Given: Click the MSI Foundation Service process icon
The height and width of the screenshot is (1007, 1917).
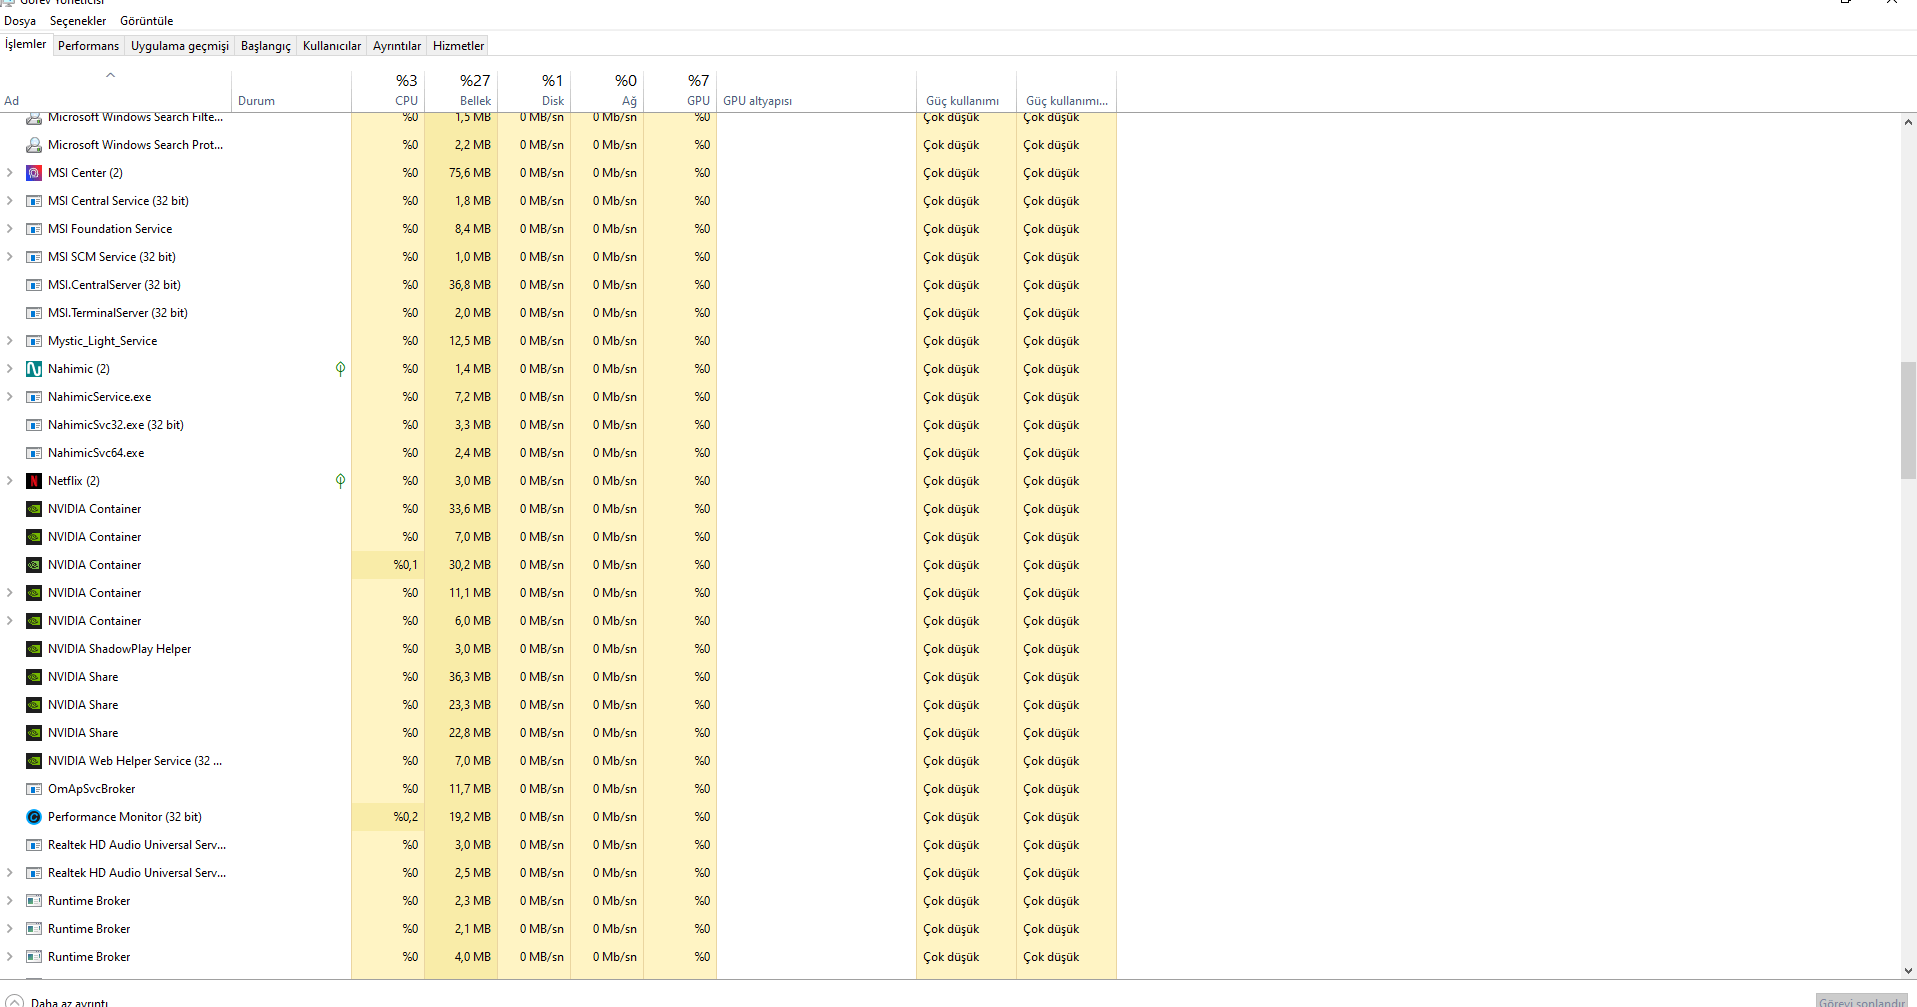Looking at the screenshot, I should coord(34,229).
